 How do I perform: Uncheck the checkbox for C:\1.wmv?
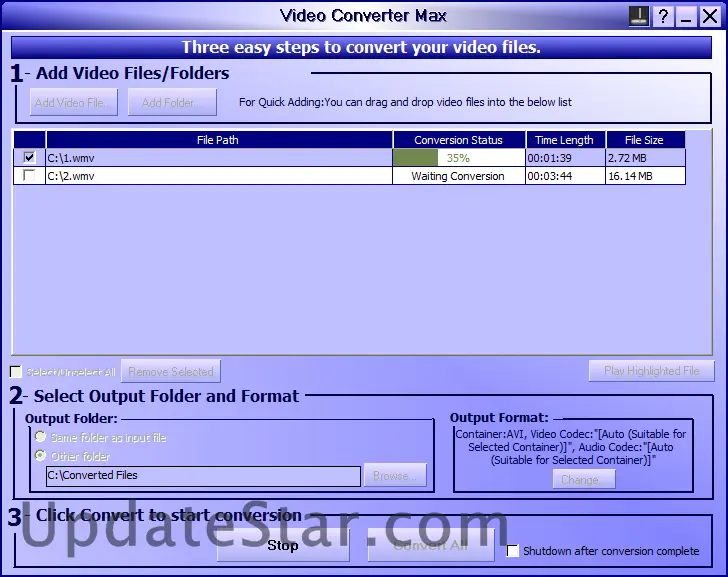click(29, 157)
